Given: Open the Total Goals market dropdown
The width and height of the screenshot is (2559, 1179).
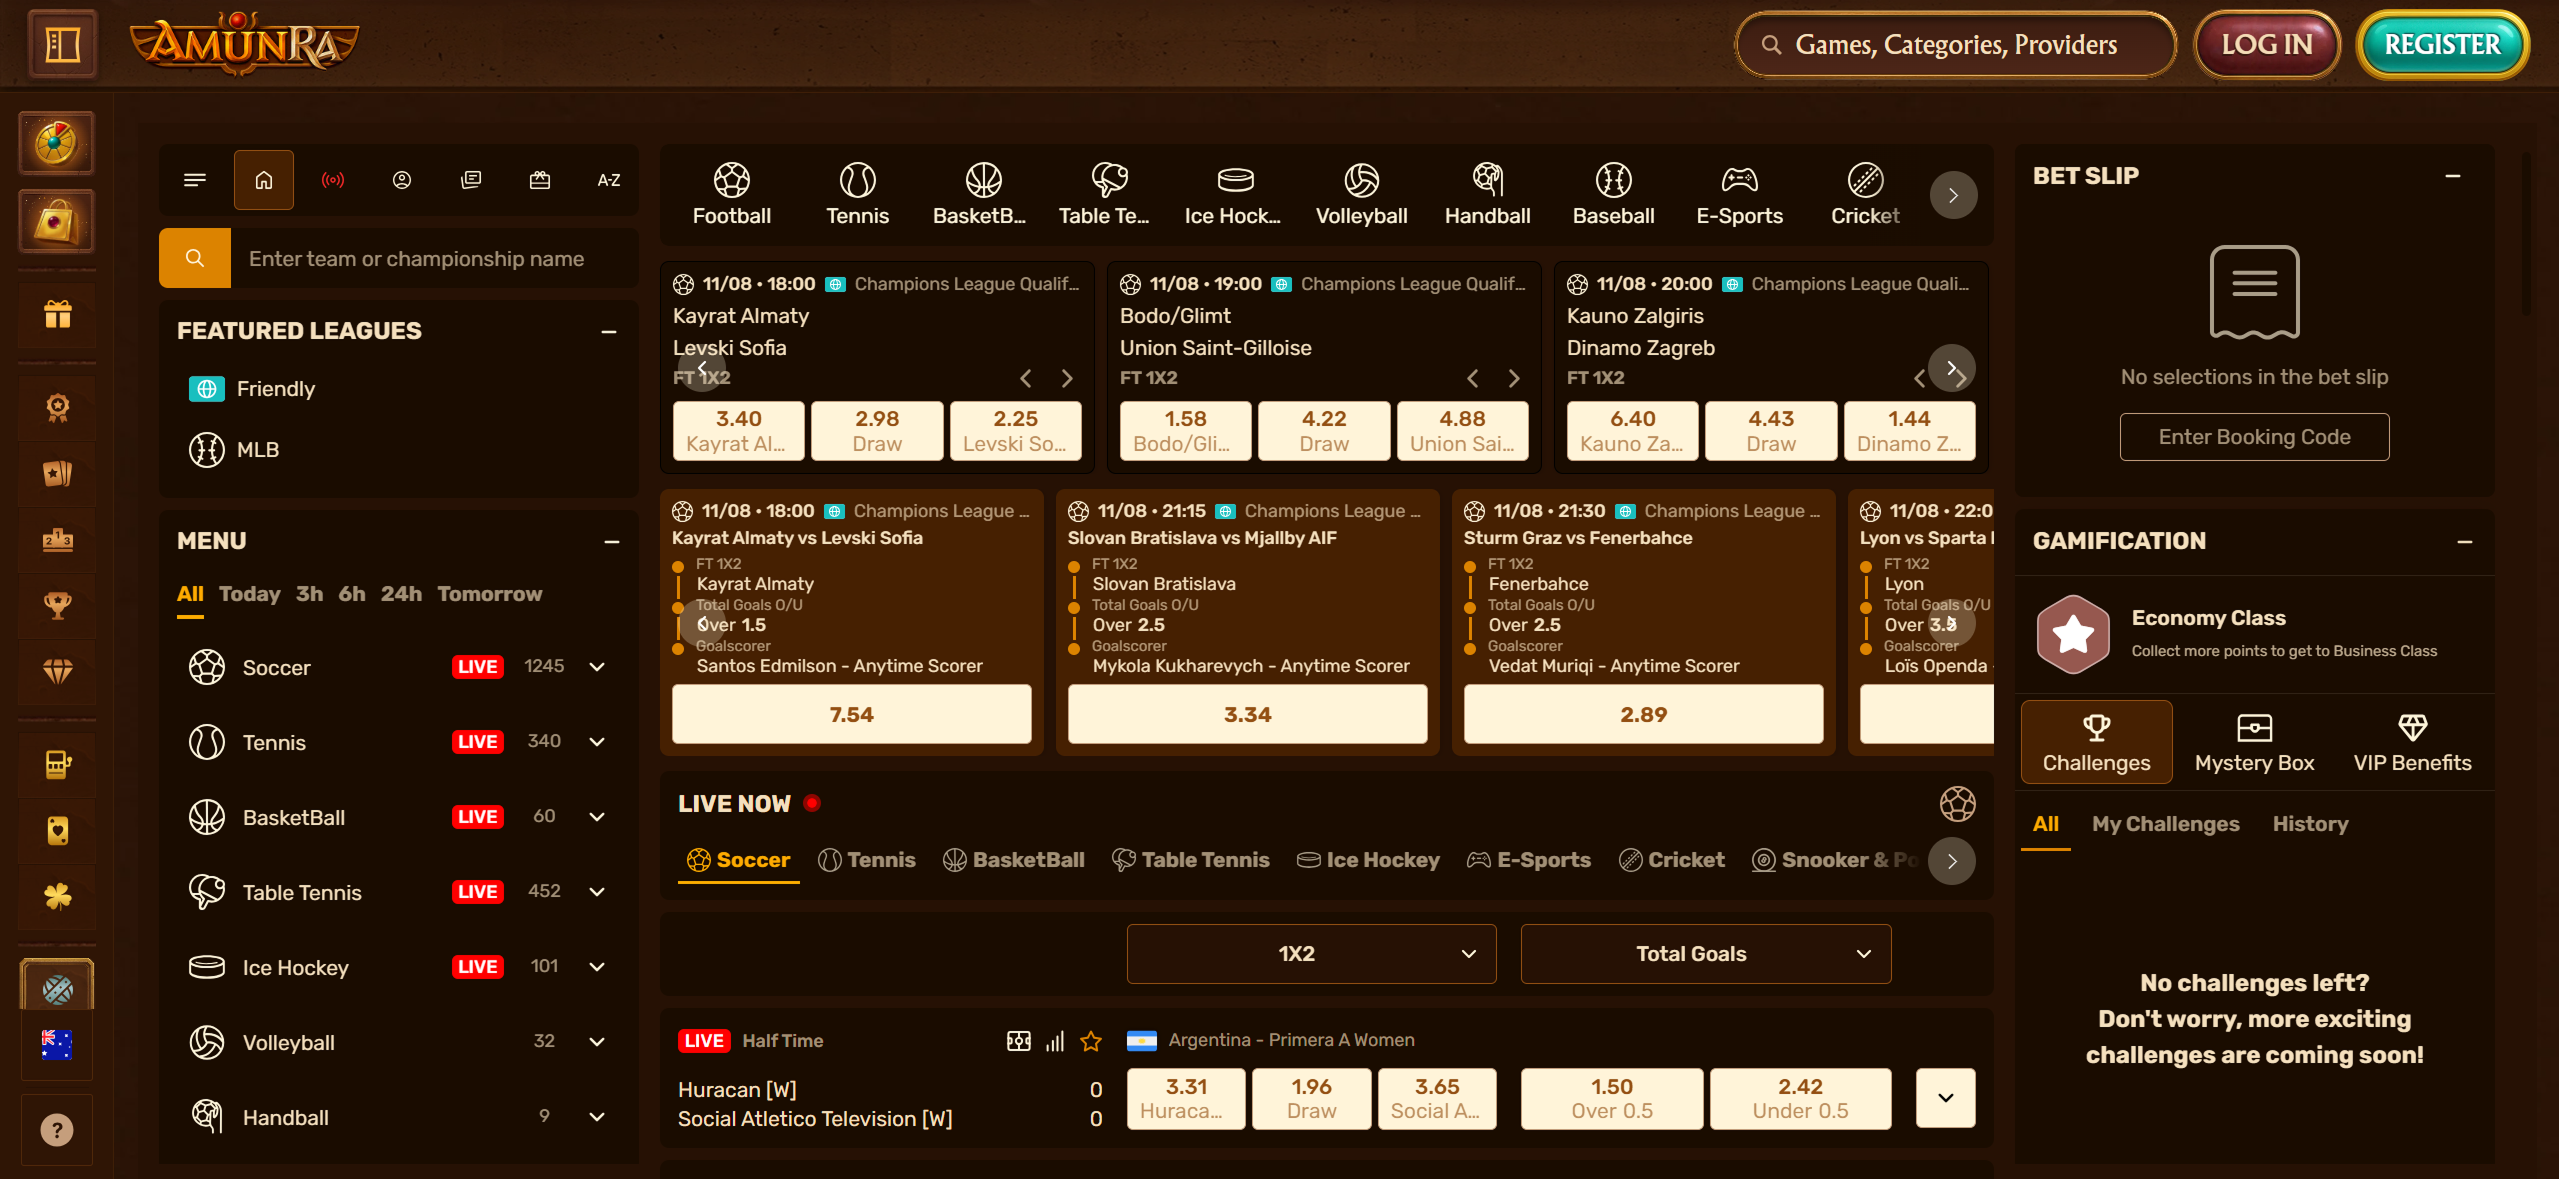Looking at the screenshot, I should (x=1705, y=953).
